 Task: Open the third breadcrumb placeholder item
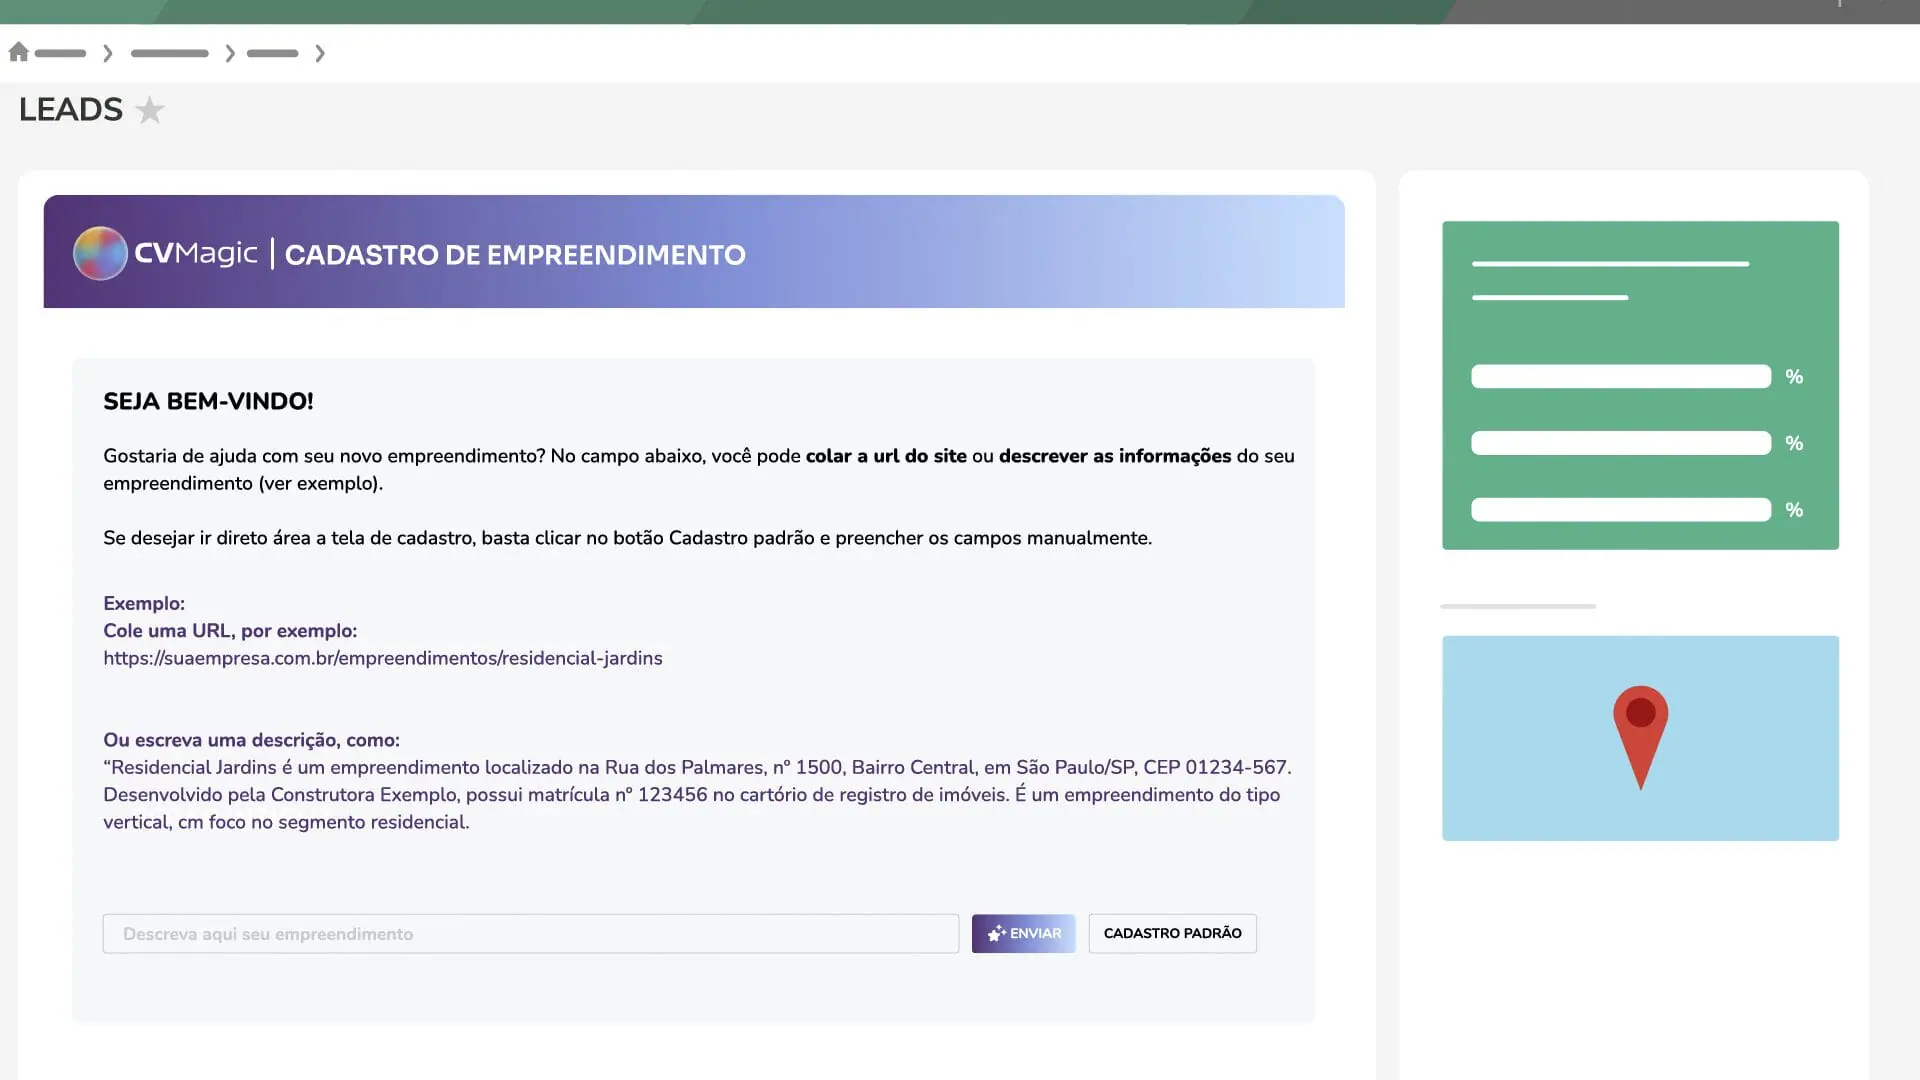[273, 53]
